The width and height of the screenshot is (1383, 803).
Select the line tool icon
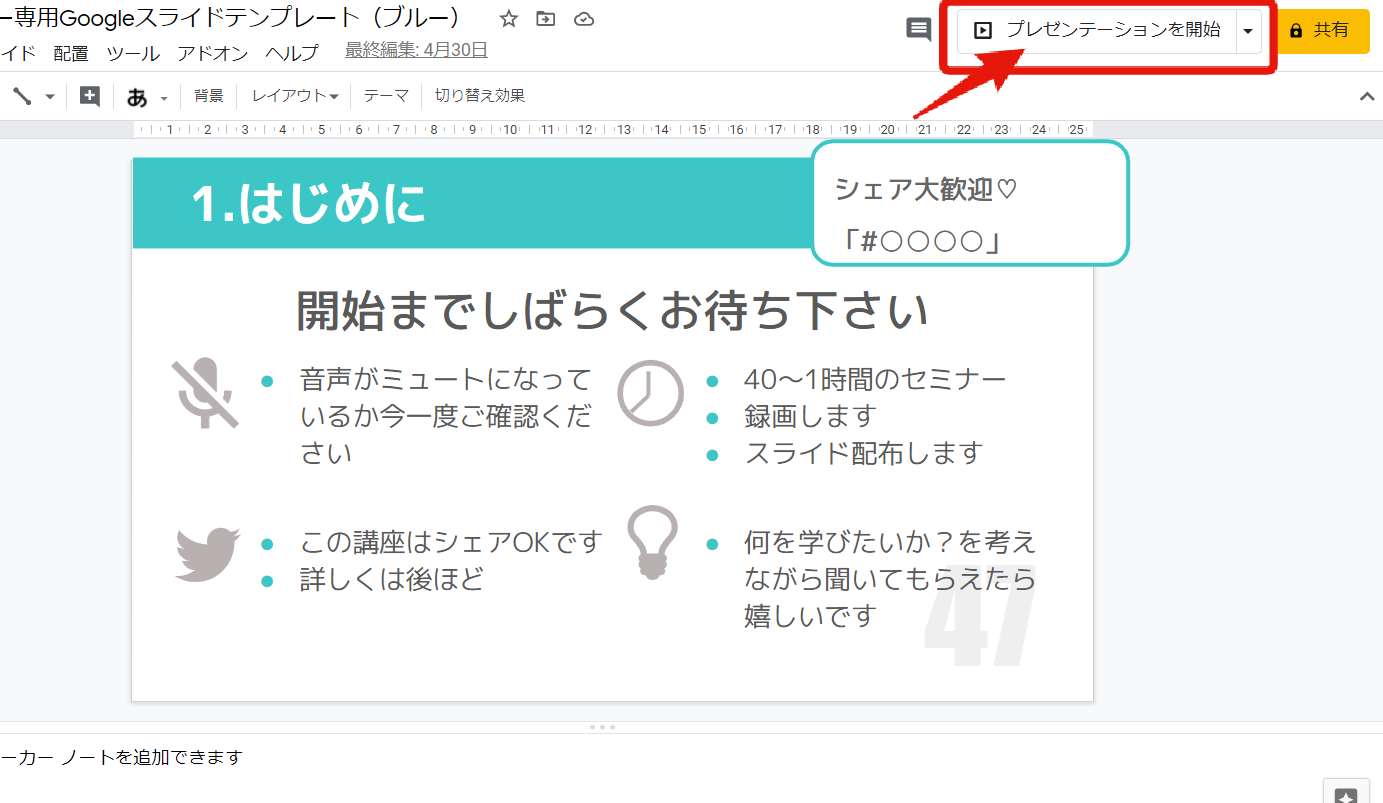pos(22,96)
